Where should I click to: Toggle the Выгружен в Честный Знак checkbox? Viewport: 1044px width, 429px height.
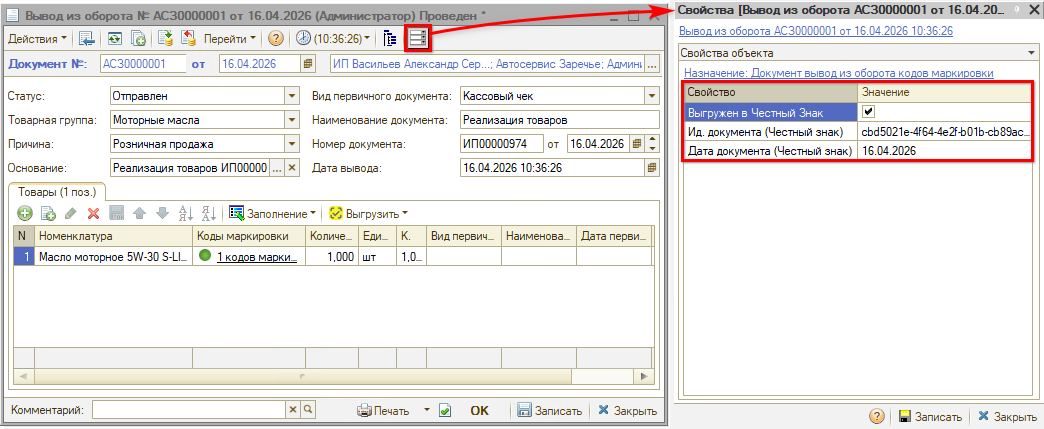(868, 112)
